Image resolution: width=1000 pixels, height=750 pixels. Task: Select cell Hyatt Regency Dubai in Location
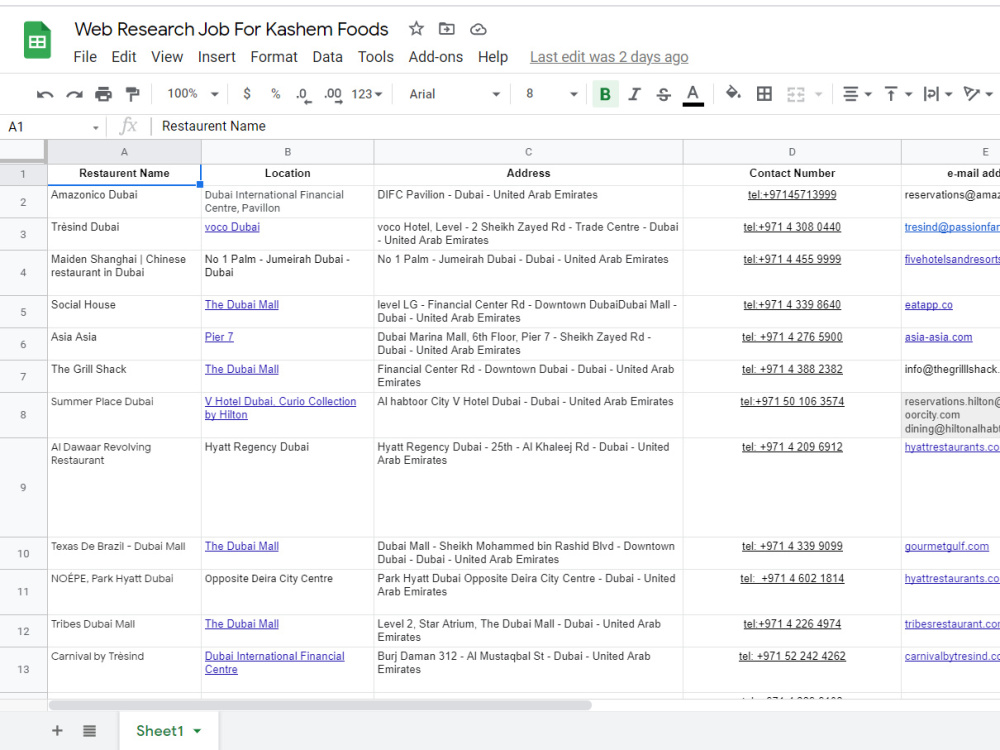click(x=288, y=487)
